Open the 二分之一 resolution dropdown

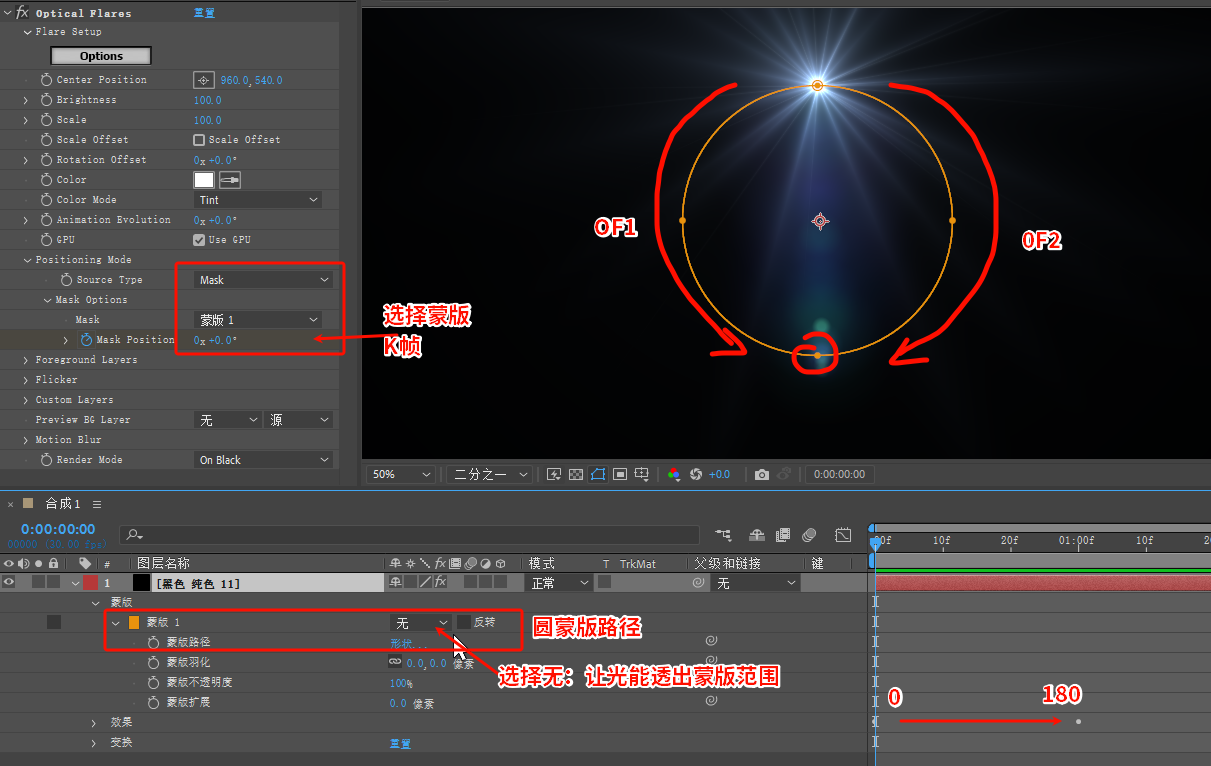489,474
